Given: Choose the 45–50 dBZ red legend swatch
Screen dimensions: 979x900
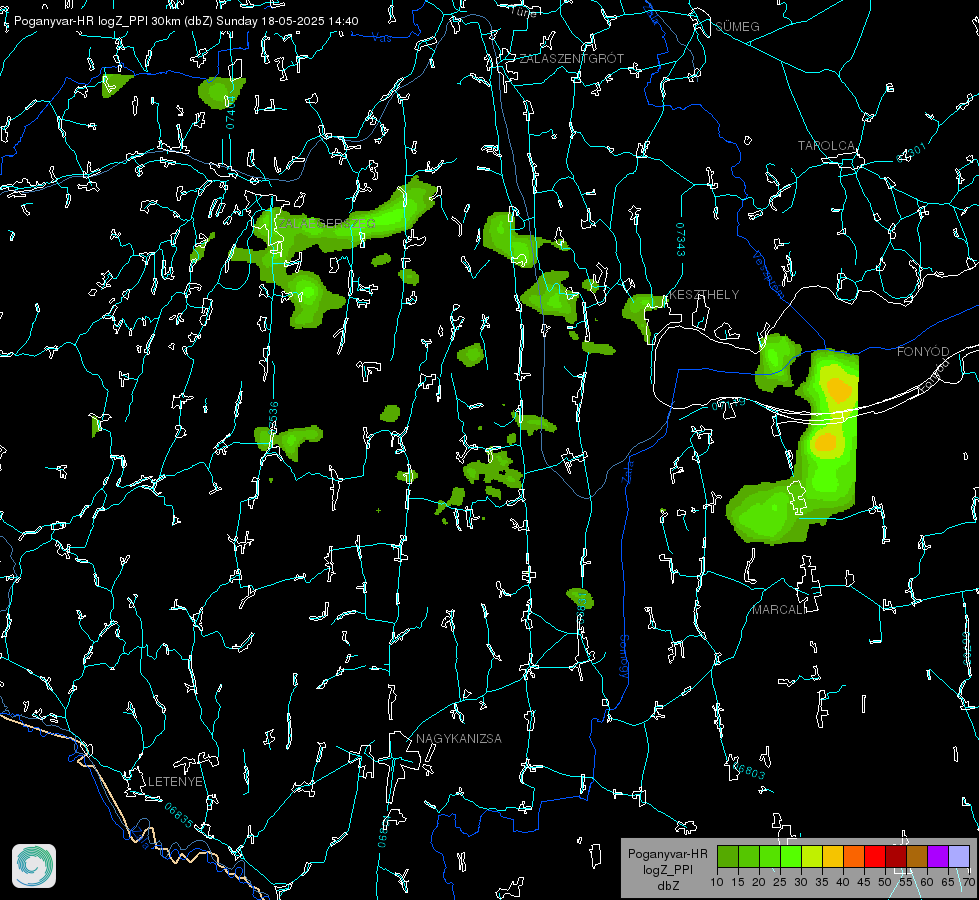Looking at the screenshot, I should click(x=875, y=856).
